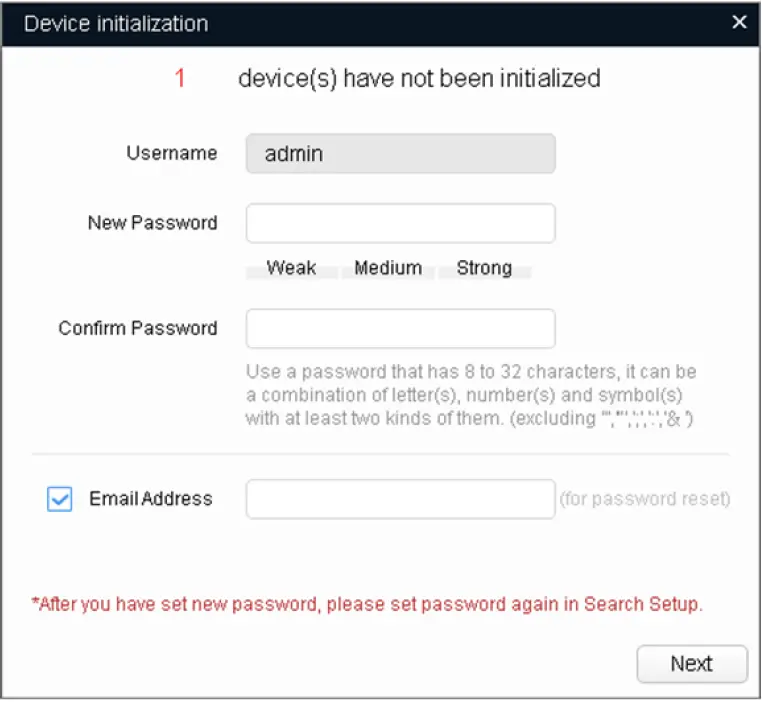Click the Username label
Viewport: 762px width, 702px height.
(x=171, y=153)
